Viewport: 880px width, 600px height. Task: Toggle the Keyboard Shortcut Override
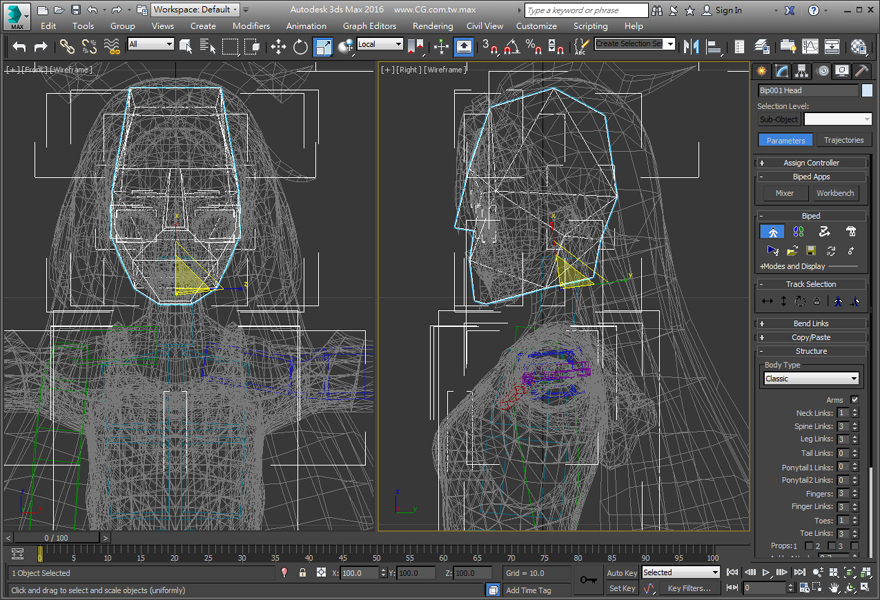[464, 47]
